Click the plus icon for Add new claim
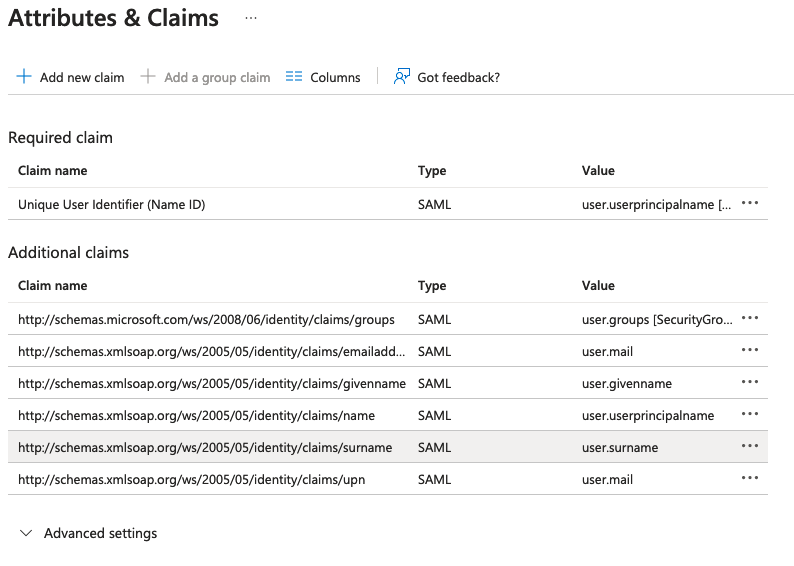794x566 pixels. click(24, 77)
